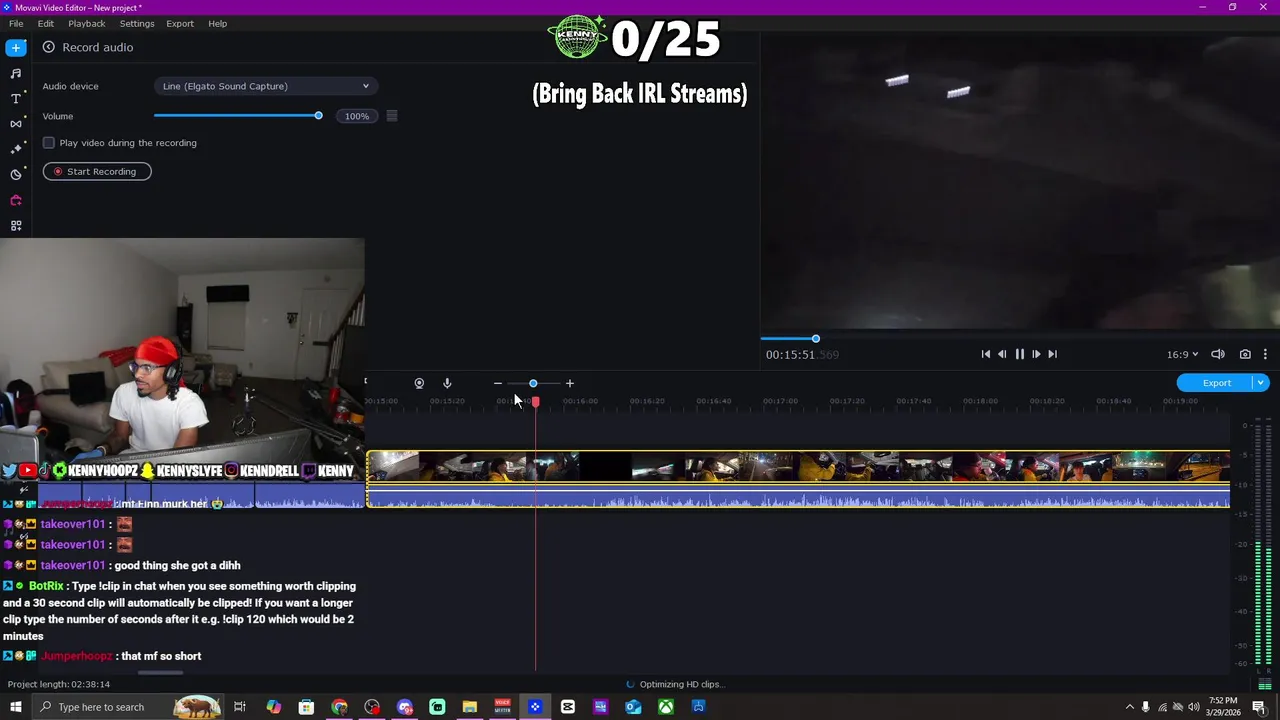Image resolution: width=1280 pixels, height=720 pixels.
Task: Open the Edit menu
Action: coord(46,23)
